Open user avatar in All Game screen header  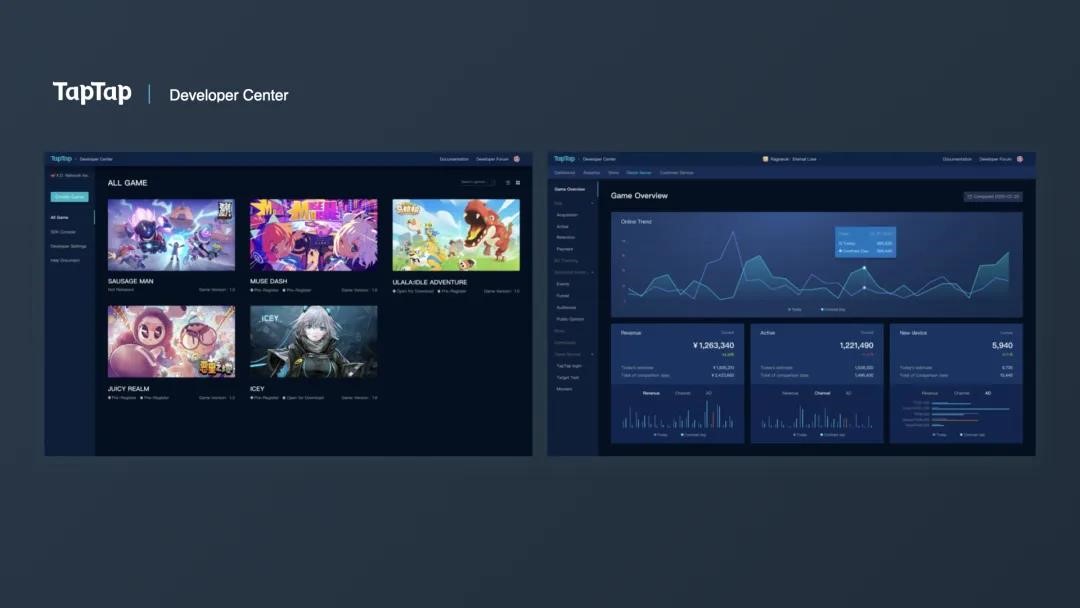click(x=517, y=159)
